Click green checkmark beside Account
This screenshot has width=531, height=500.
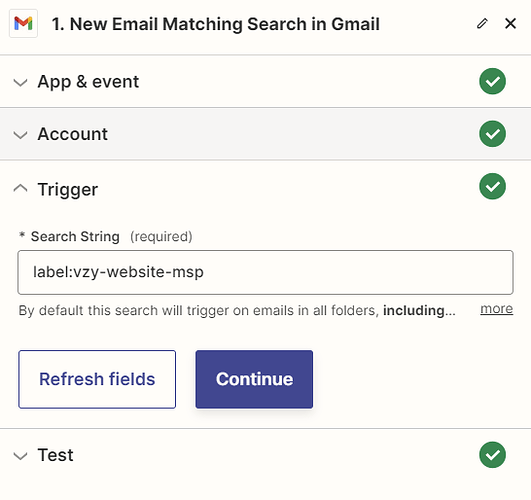[492, 134]
